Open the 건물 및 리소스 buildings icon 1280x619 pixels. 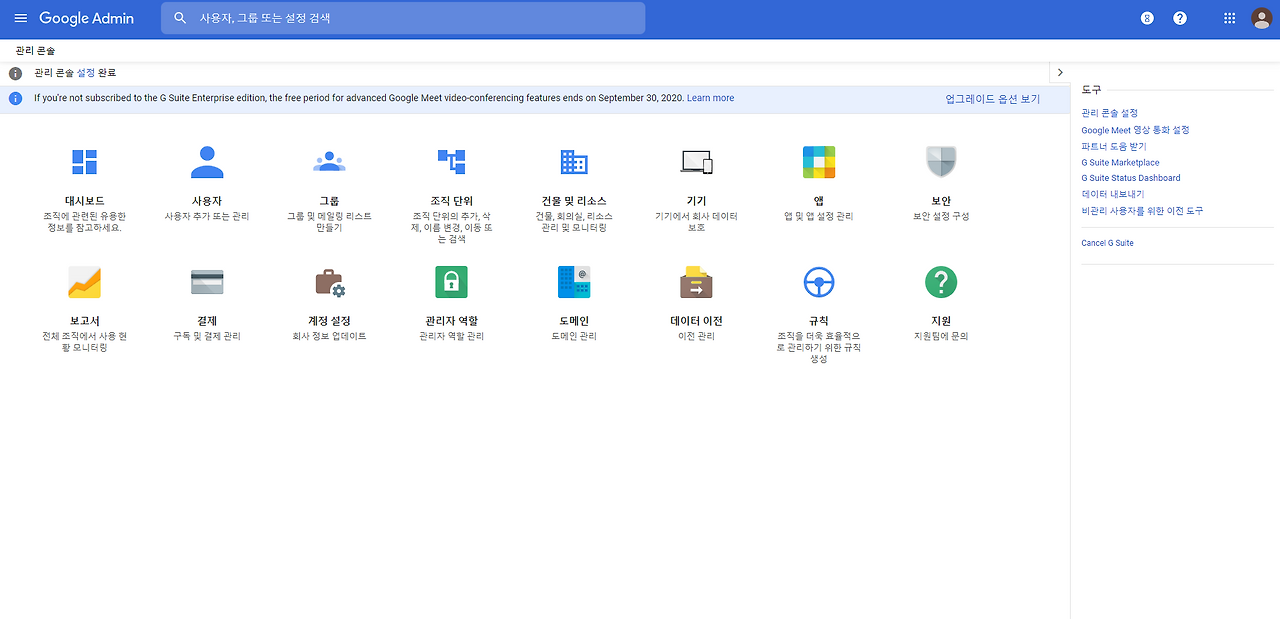click(x=574, y=162)
